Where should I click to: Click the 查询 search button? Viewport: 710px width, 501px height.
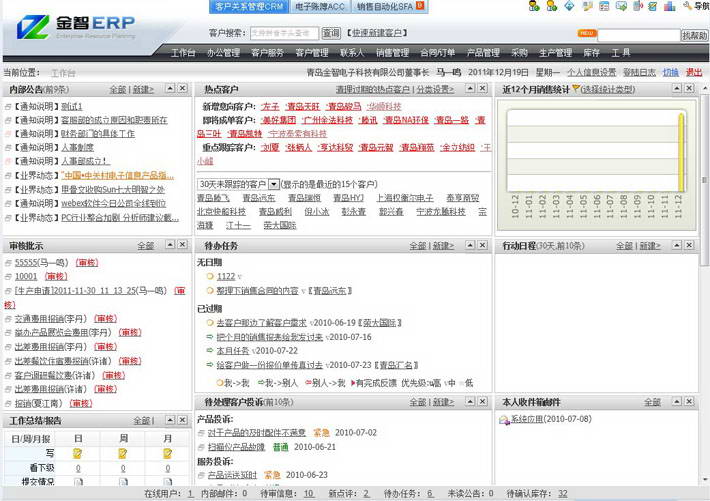[x=331, y=33]
